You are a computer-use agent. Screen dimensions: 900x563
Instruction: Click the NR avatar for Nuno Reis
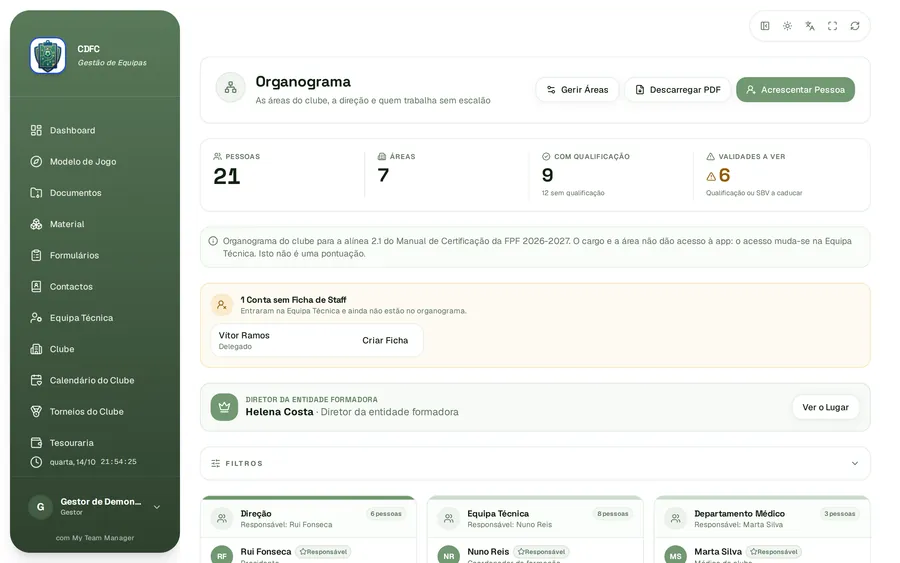(x=449, y=554)
